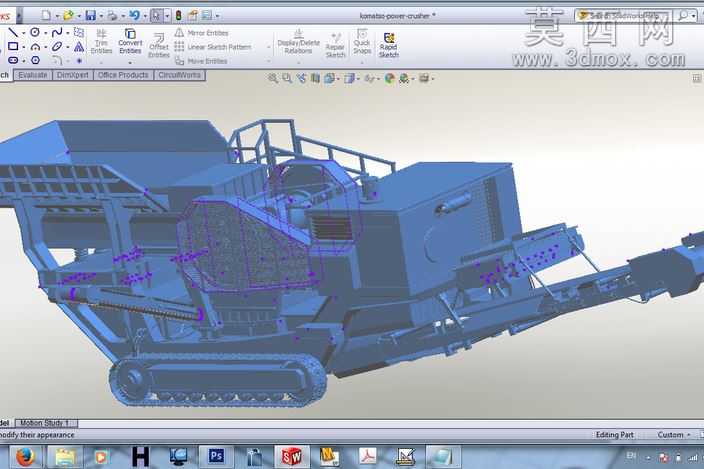Select the Polygon sketch tool
The image size is (704, 469).
point(35,60)
